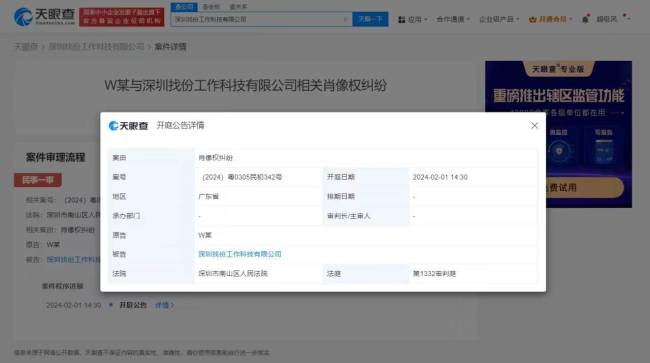This screenshot has width=650, height=363.
Task: Select the plaintiff value W某 in the dialog
Action: click(205, 235)
